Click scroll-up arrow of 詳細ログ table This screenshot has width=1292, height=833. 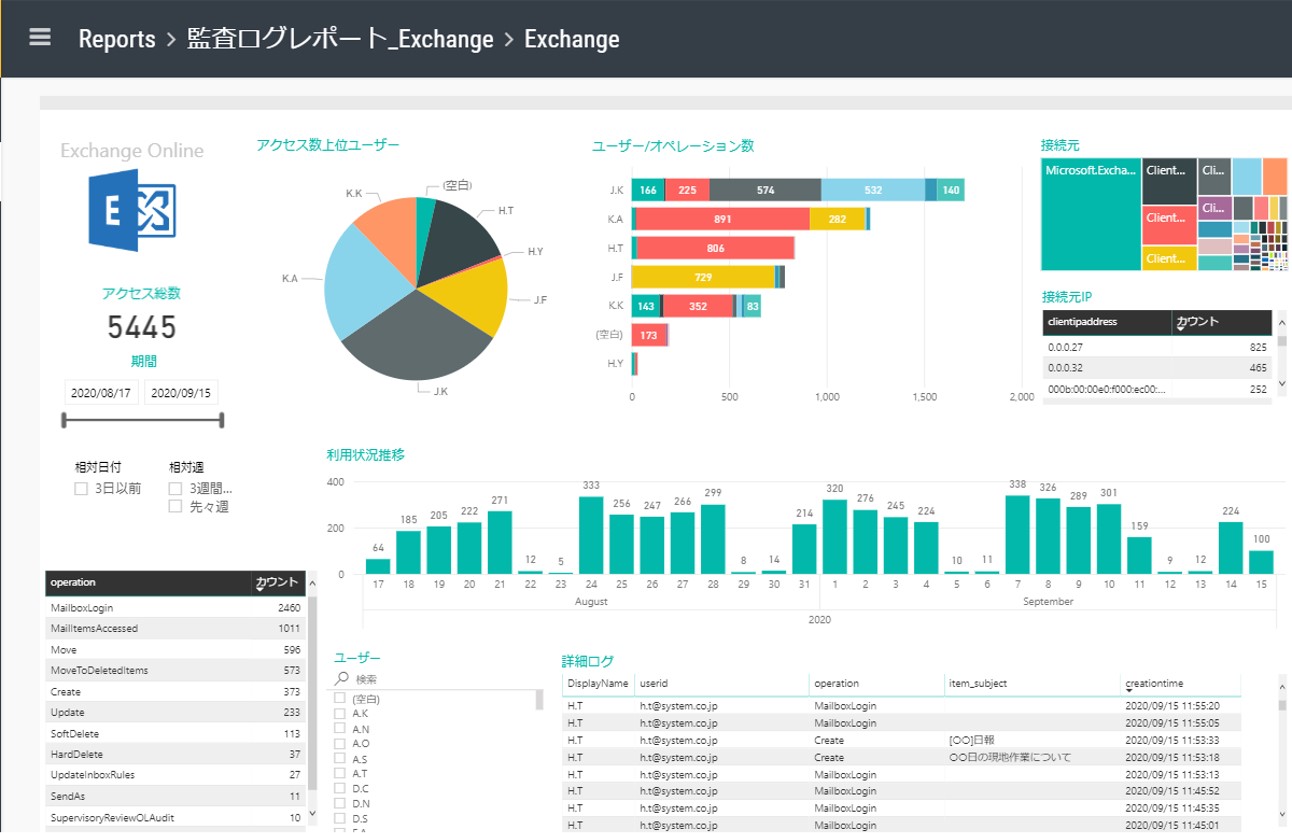[1282, 685]
